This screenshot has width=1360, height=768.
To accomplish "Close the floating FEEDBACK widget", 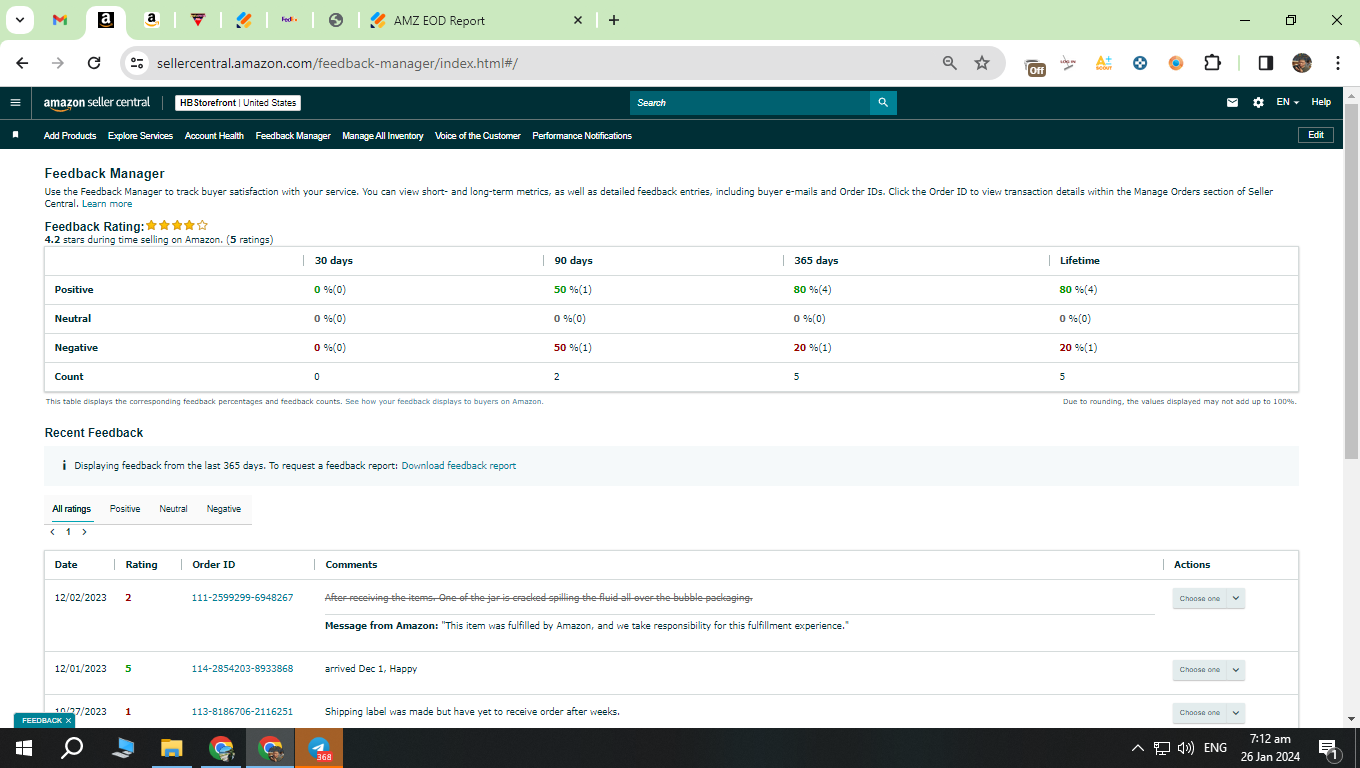I will point(68,720).
